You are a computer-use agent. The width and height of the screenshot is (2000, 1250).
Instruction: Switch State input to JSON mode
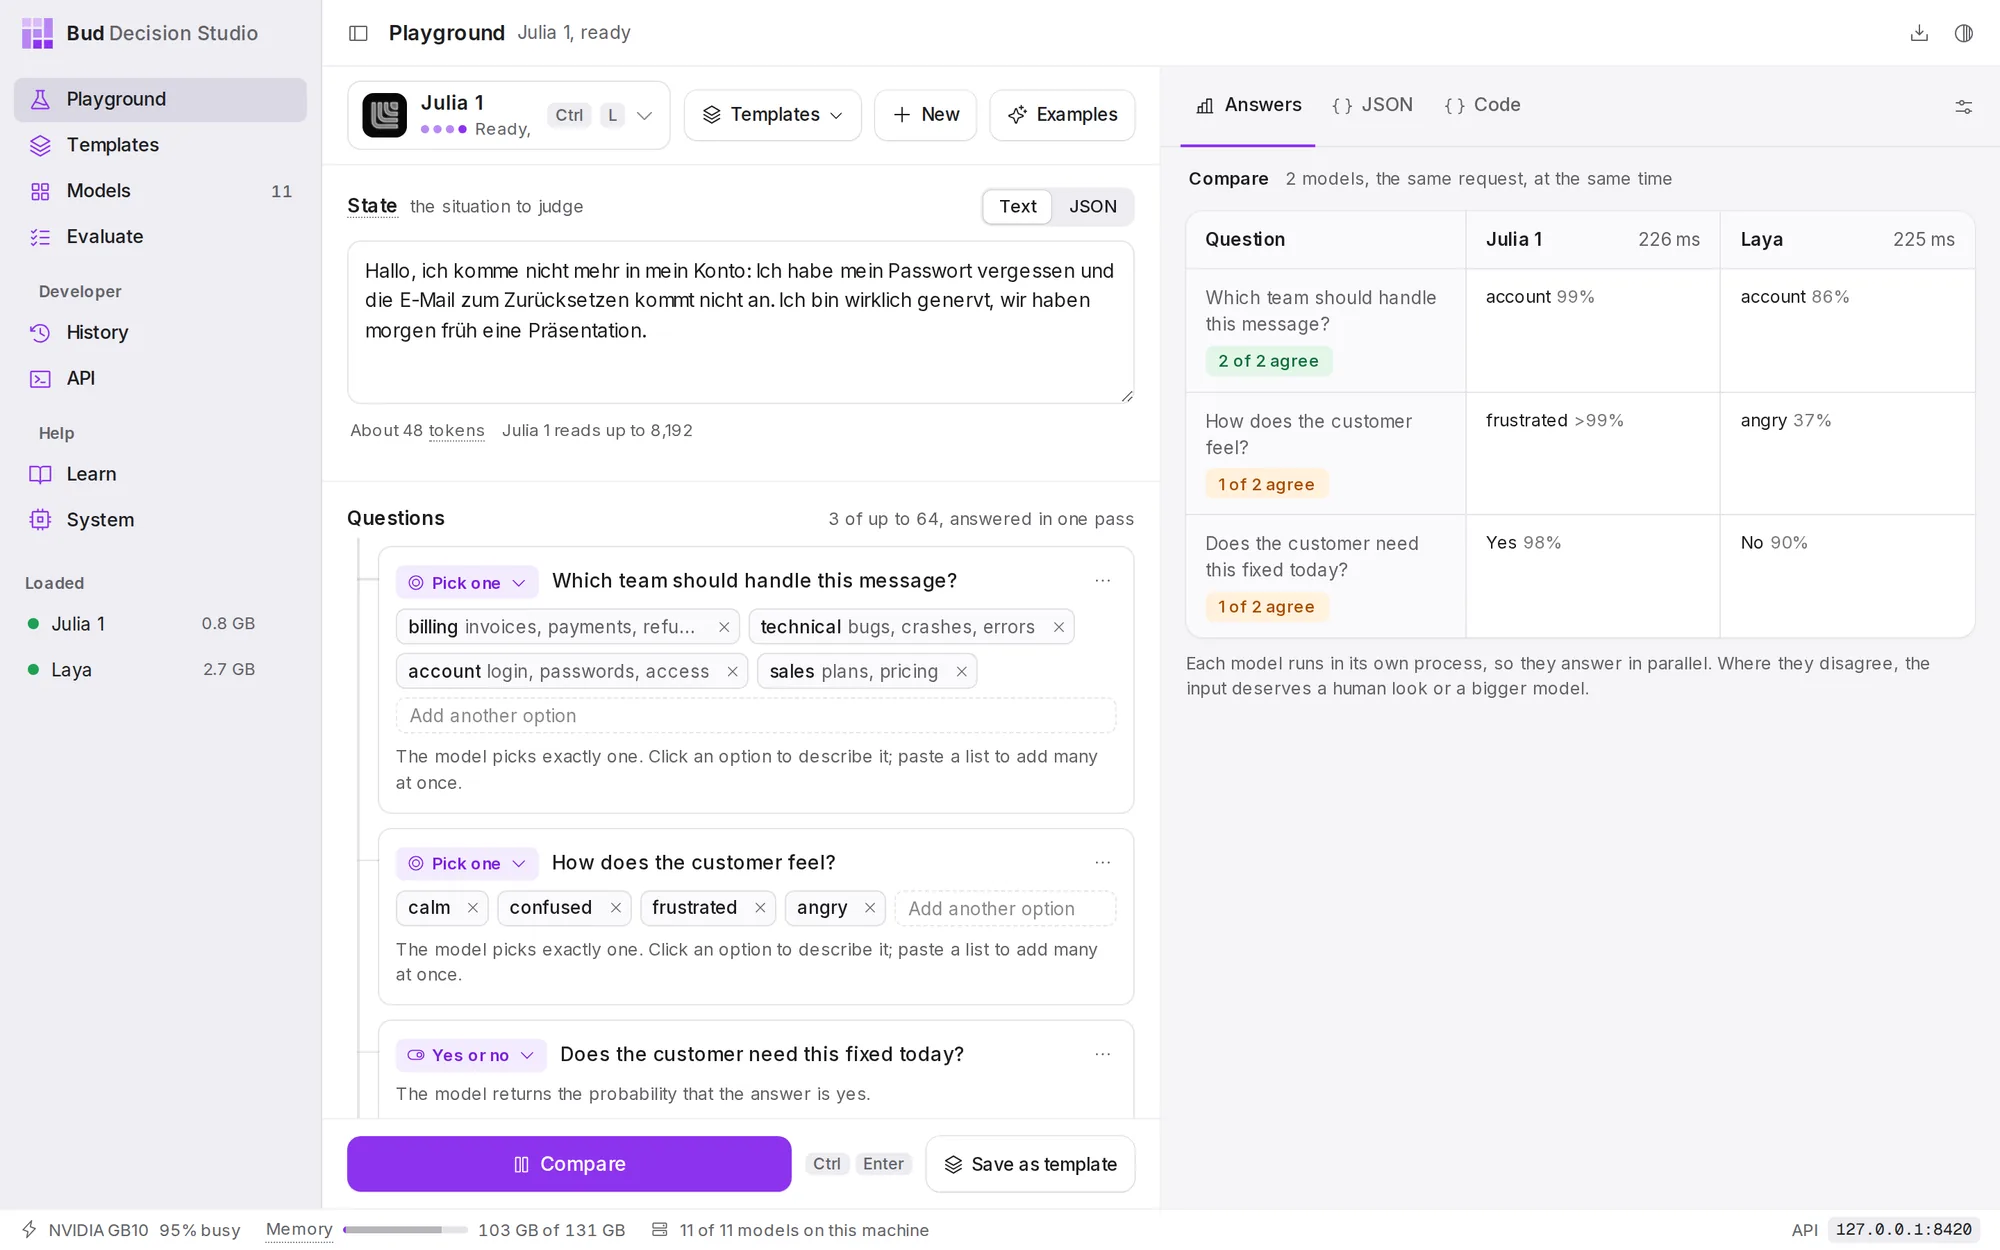1092,207
